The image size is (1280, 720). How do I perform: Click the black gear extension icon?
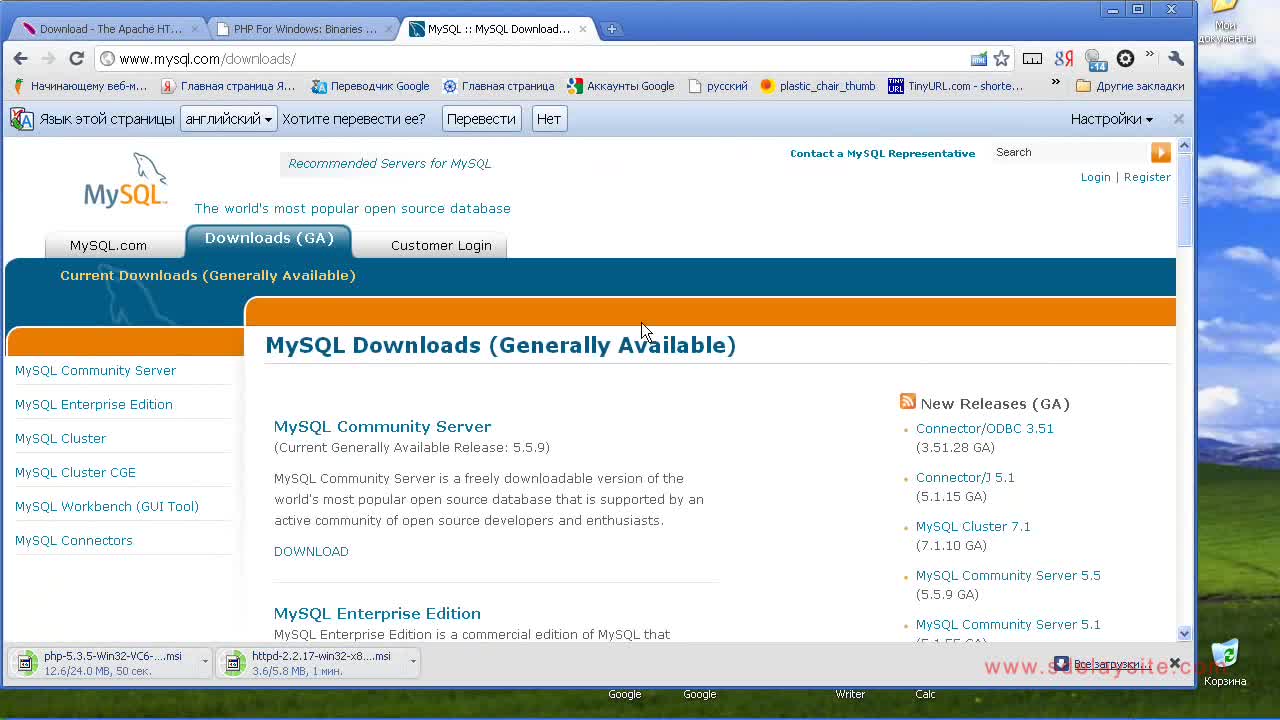1125,59
